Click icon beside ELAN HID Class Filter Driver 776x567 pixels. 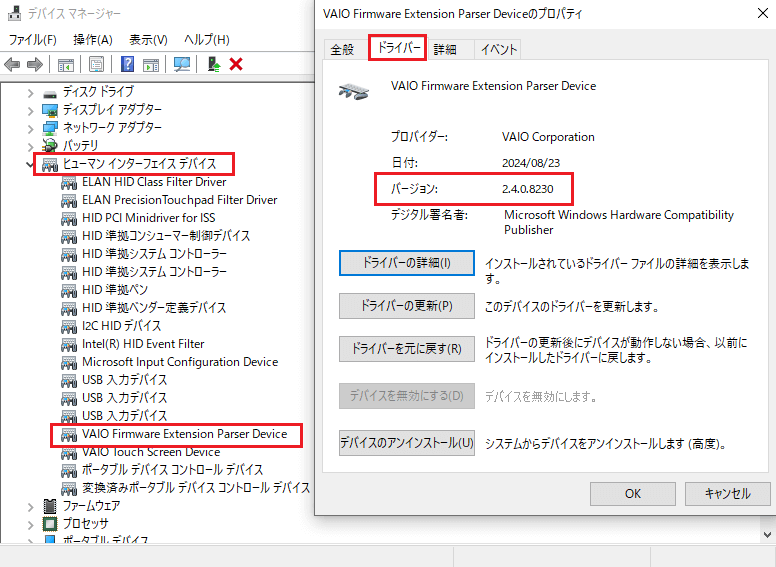tap(69, 183)
